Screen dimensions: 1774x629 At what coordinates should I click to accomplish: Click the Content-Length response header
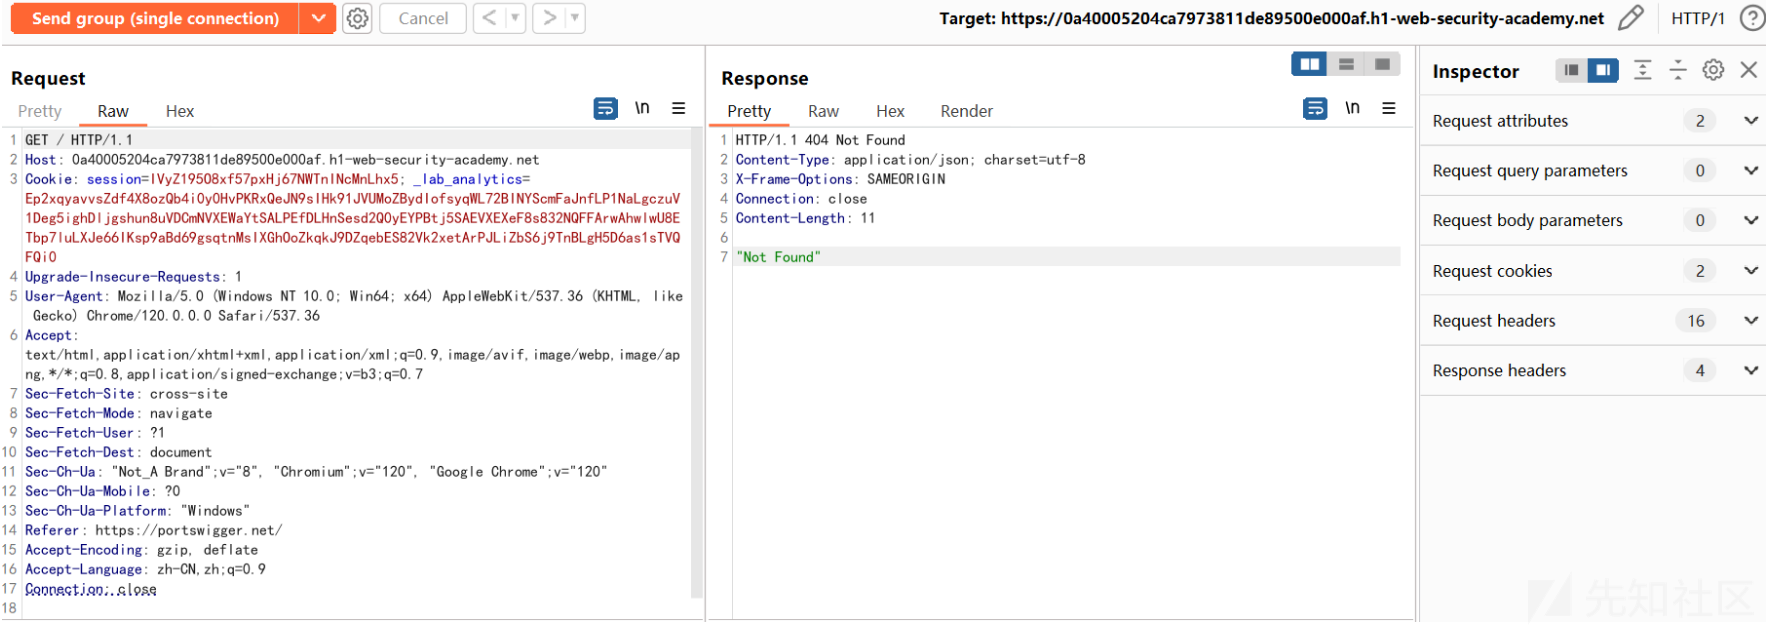pos(805,218)
